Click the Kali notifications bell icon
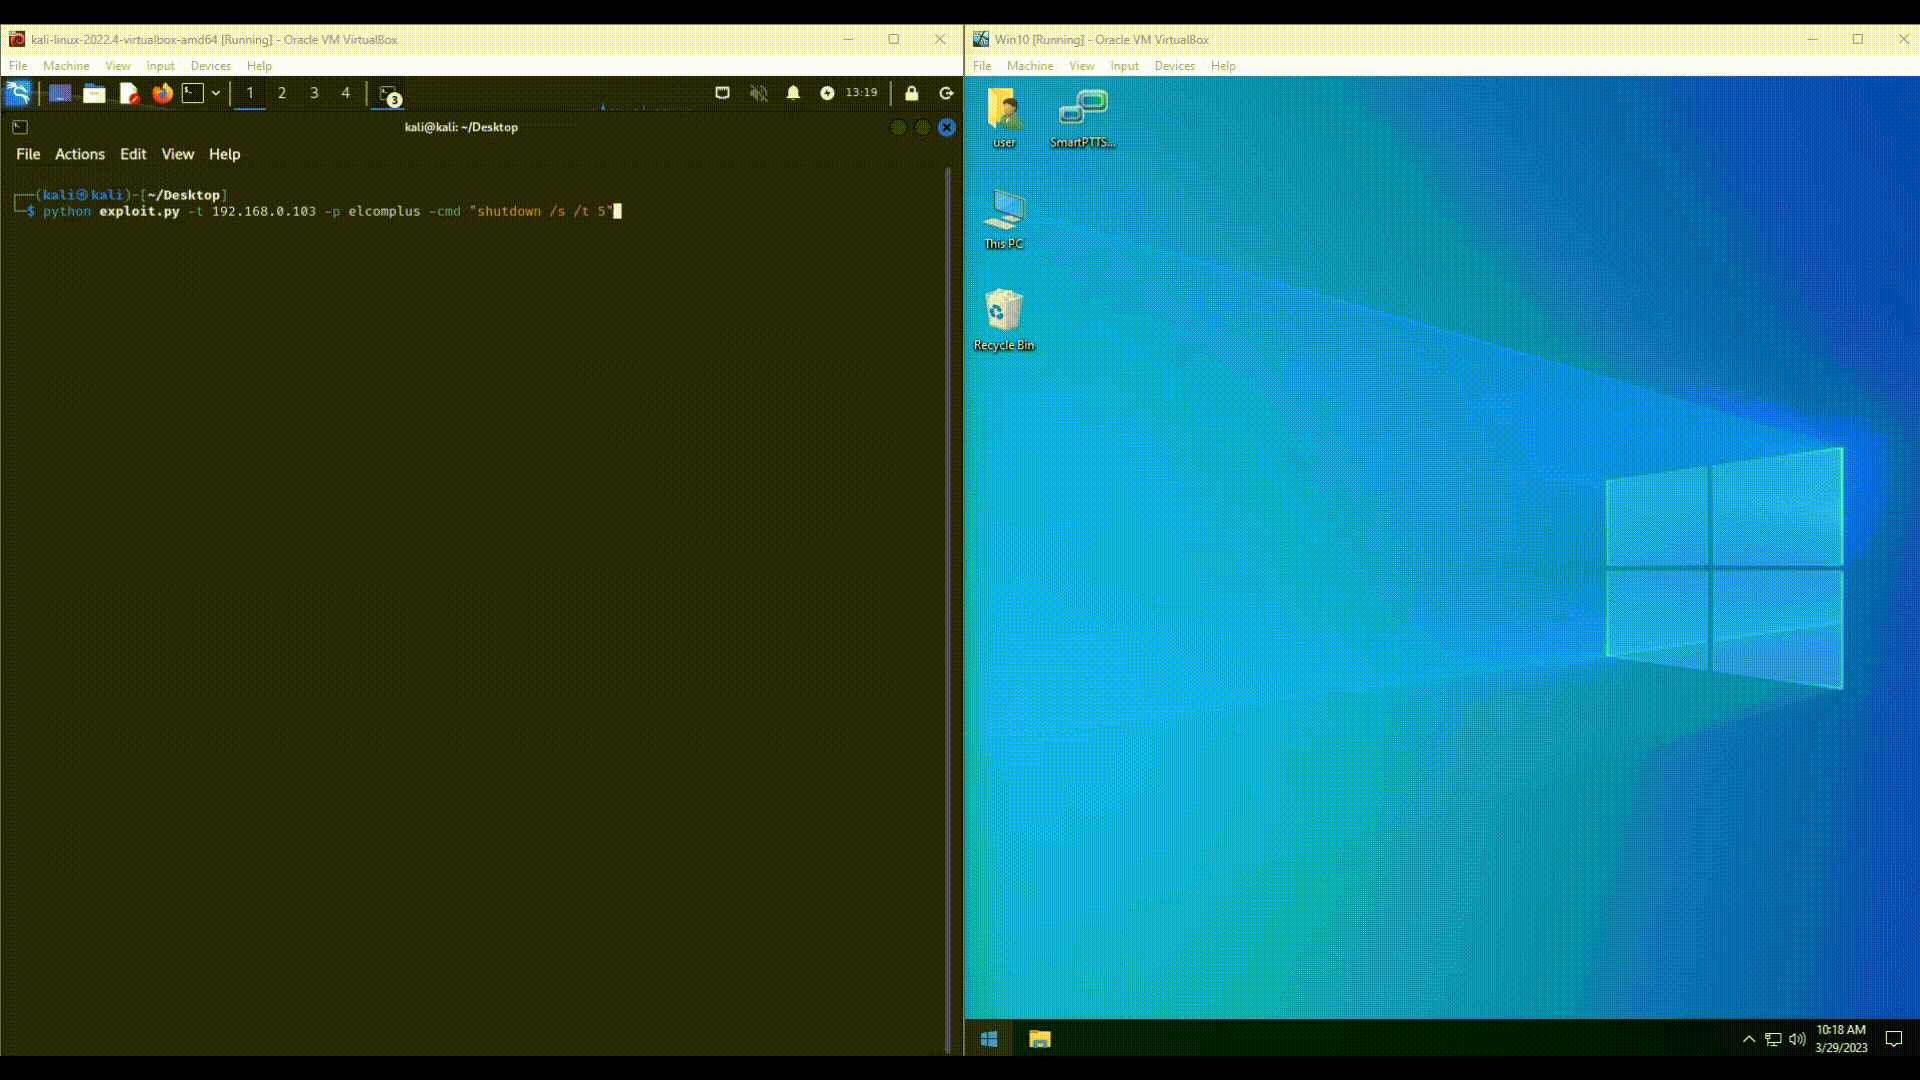The width and height of the screenshot is (1920, 1080). coord(793,93)
